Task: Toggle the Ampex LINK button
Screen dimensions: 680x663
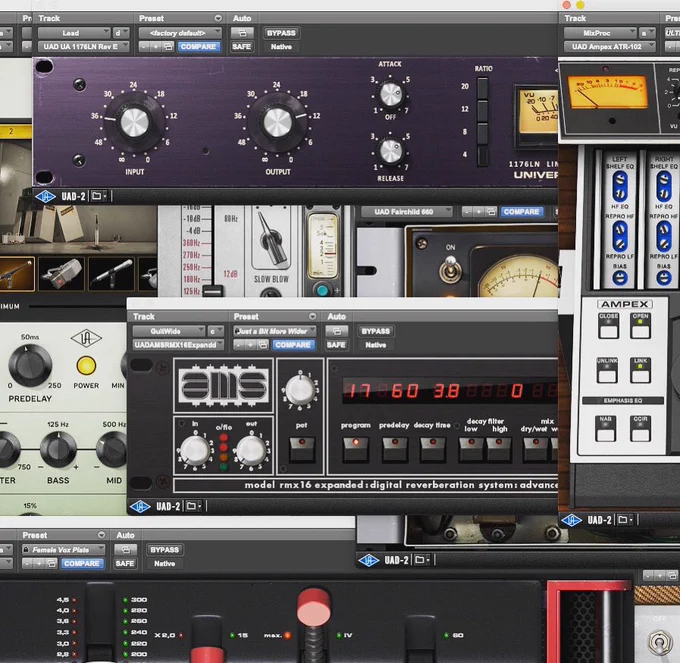Action: click(x=641, y=371)
